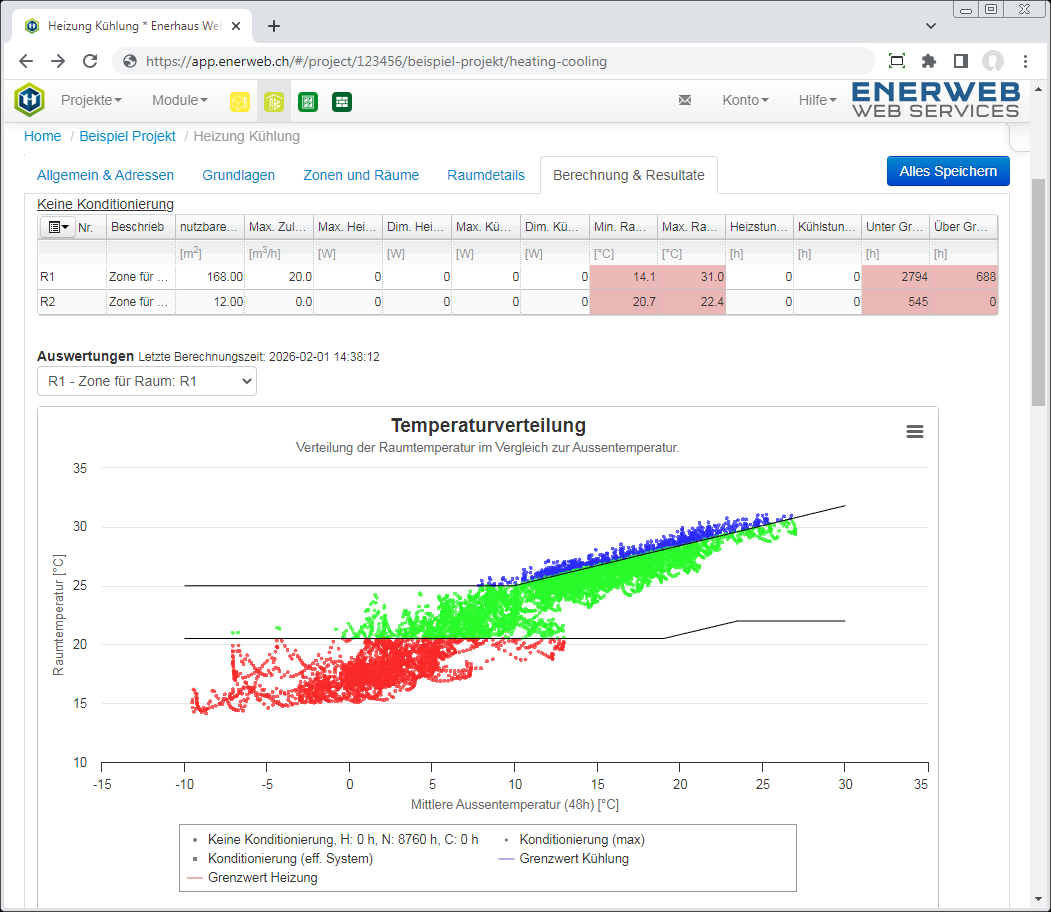The height and width of the screenshot is (912, 1051).
Task: Open the yellow cube module icon
Action: pyautogui.click(x=240, y=101)
